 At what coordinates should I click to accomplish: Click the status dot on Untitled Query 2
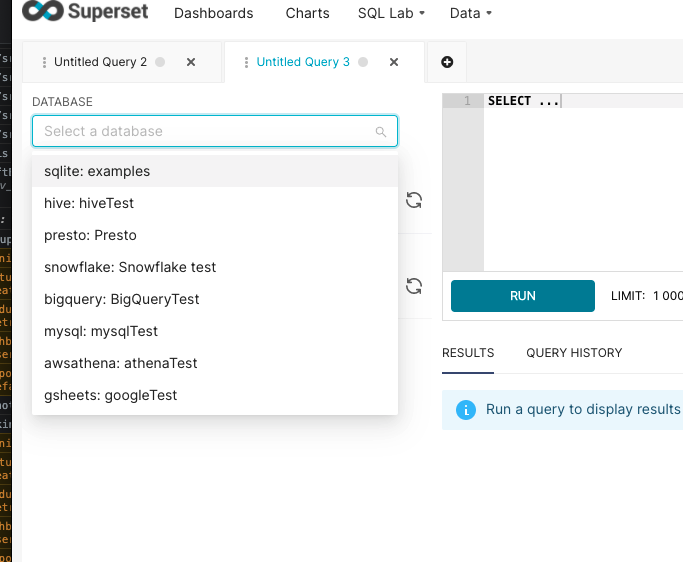pyautogui.click(x=160, y=62)
